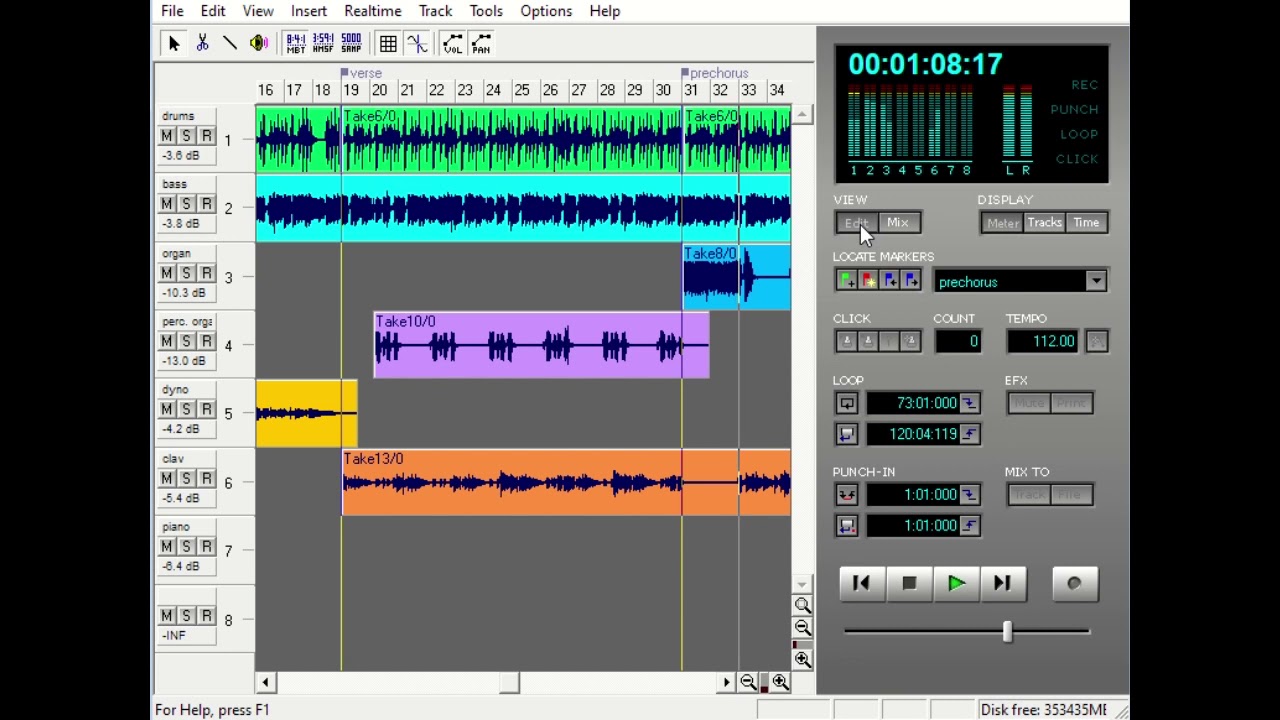Switch time ruler to samples format
This screenshot has width=1280, height=720.
[351, 43]
